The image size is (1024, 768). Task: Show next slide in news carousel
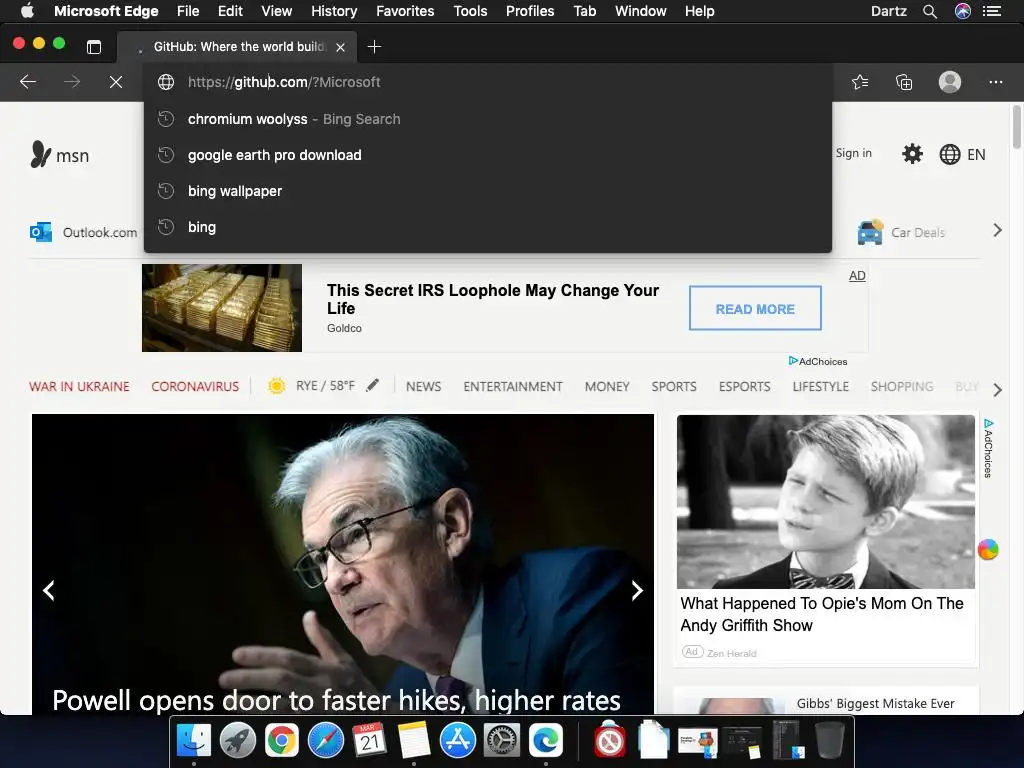coord(637,590)
